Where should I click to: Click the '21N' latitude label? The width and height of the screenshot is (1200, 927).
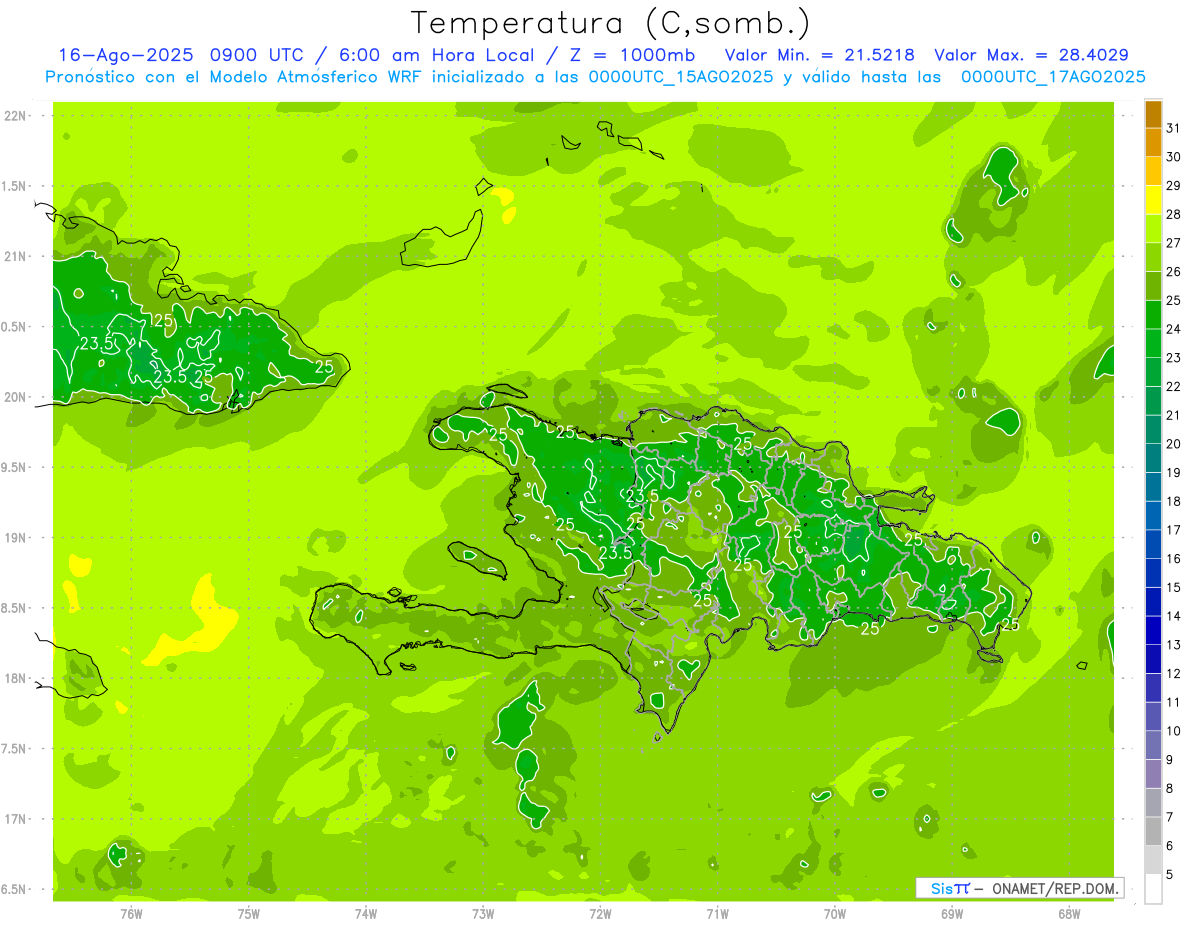[16, 257]
